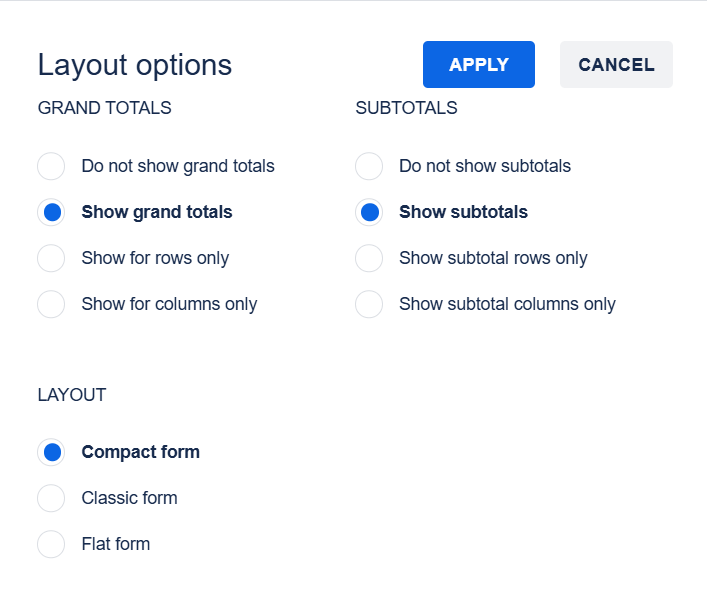The height and width of the screenshot is (611, 707).
Task: Click the 'Do not show subtotals' label text
Action: click(485, 166)
